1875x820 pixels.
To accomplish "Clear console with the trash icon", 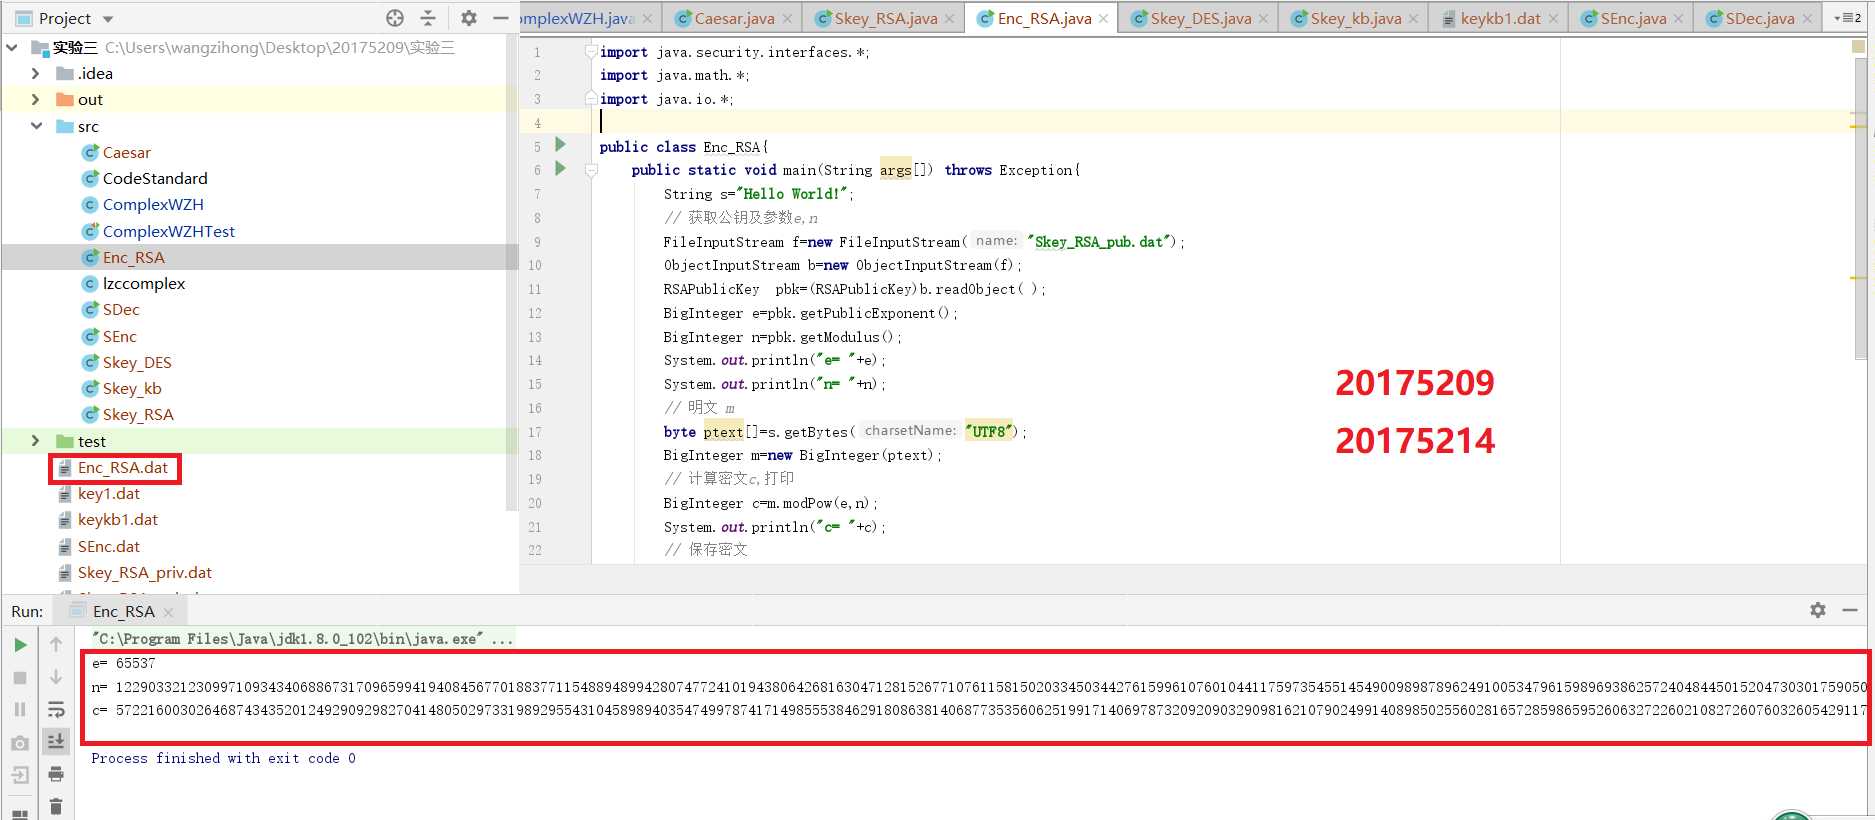I will point(56,806).
